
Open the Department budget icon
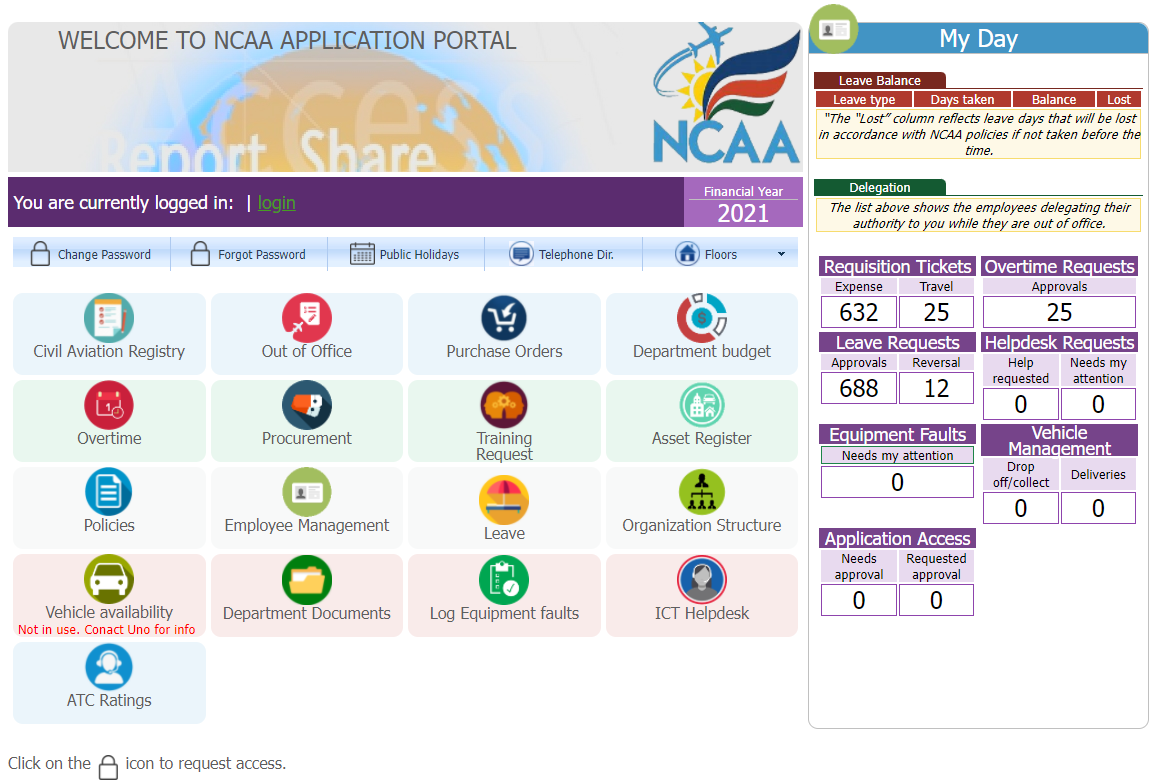[x=701, y=318]
